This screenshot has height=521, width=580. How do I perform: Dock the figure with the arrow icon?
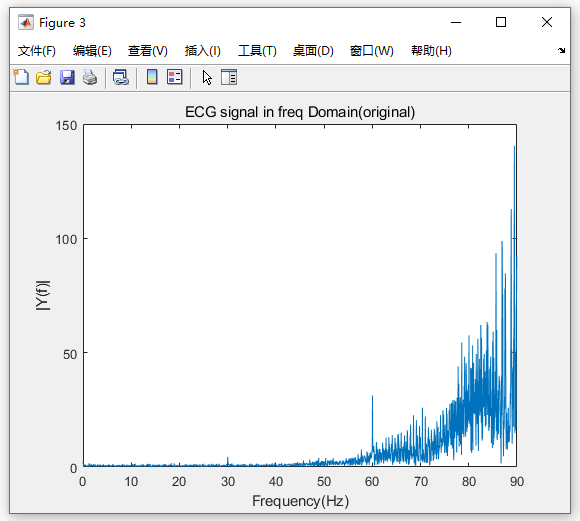click(x=562, y=50)
